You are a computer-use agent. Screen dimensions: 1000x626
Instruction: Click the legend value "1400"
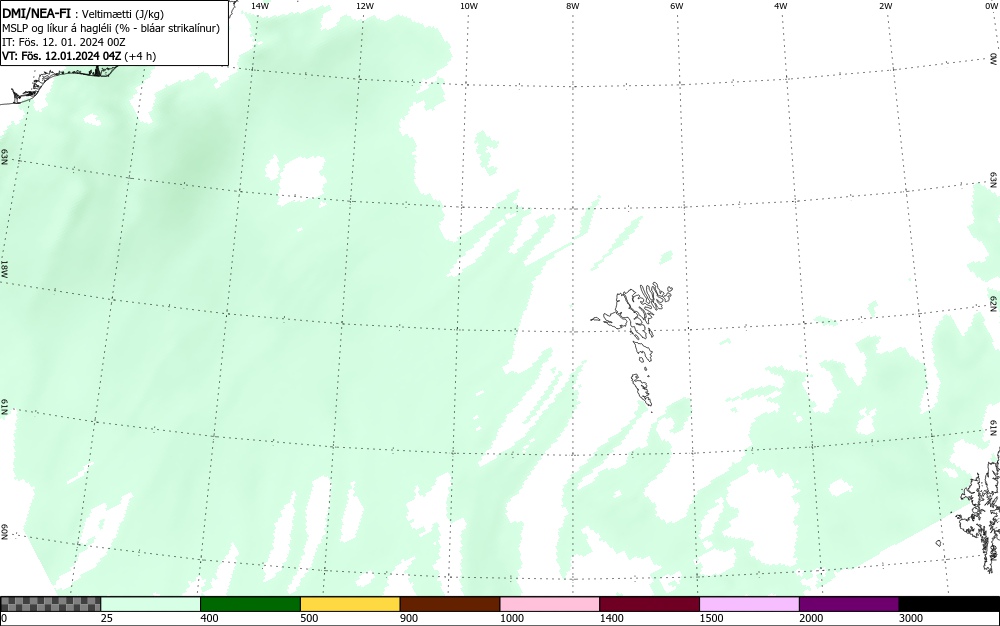click(611, 618)
